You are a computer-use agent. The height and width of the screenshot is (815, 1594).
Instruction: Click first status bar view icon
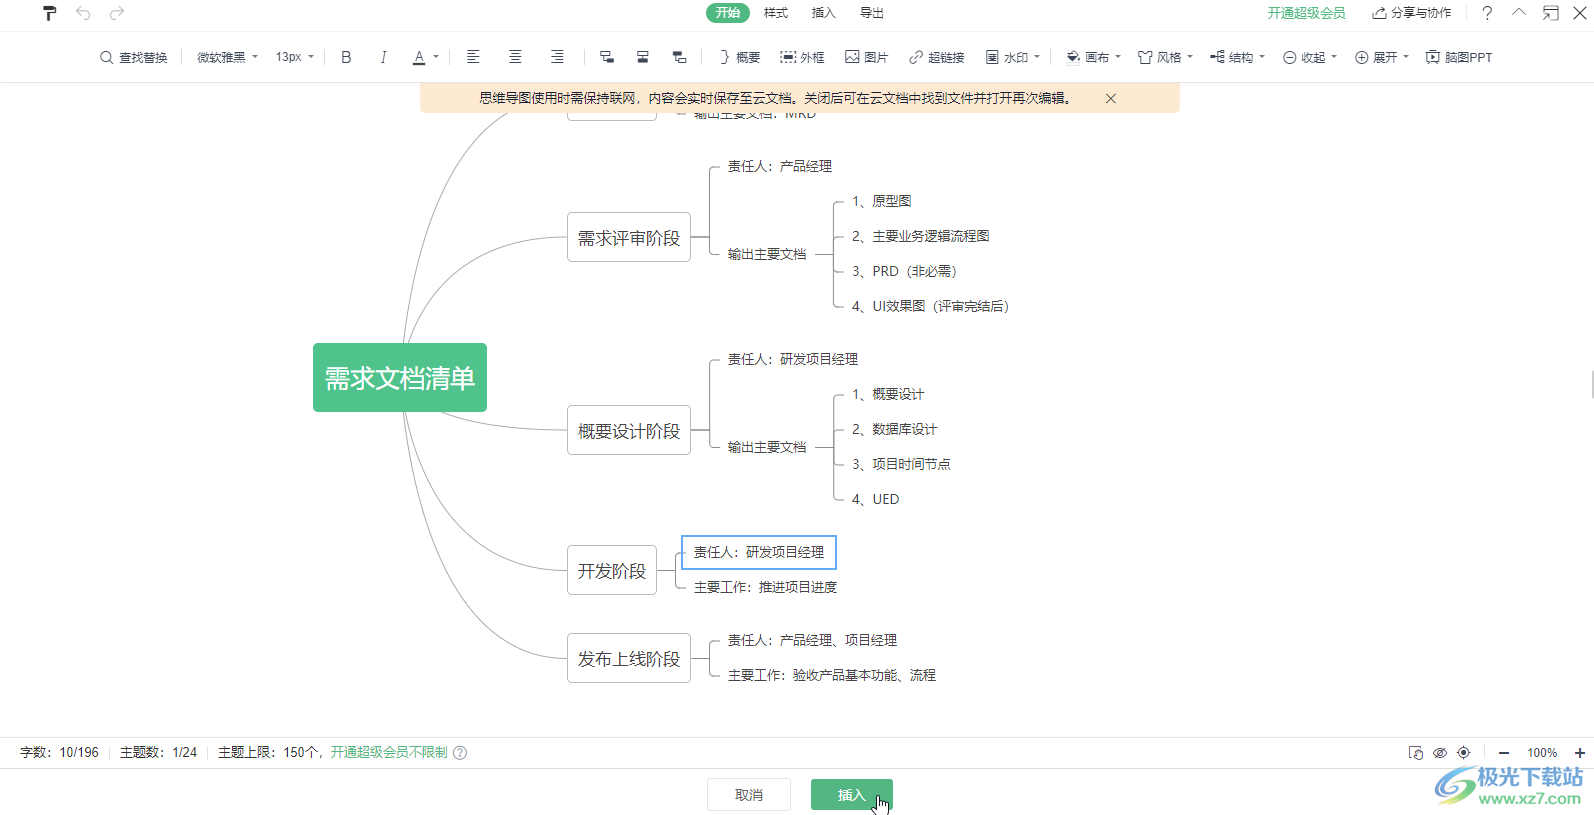[1415, 753]
